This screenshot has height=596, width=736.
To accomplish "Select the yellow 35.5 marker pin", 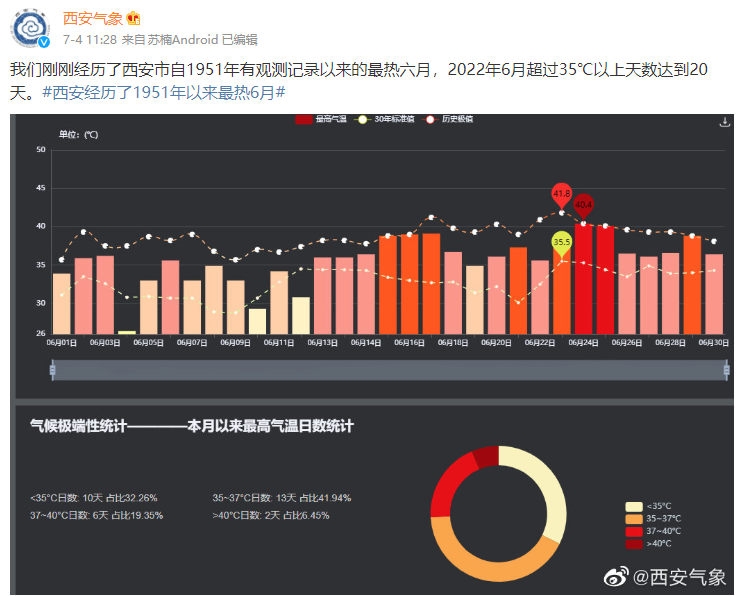I will (x=561, y=244).
